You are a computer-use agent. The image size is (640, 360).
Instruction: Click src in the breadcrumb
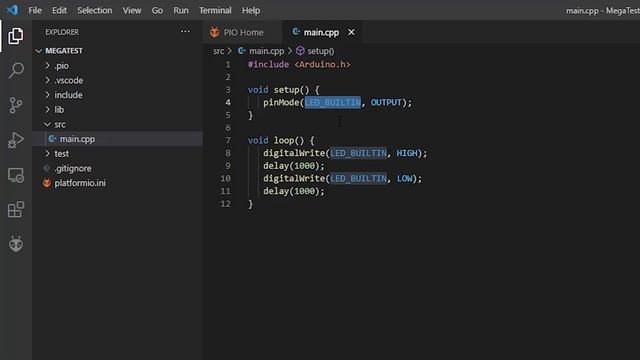click(x=219, y=51)
